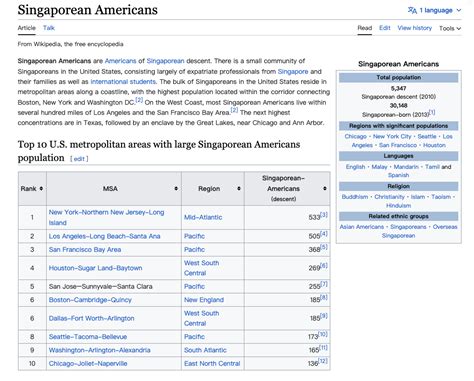Sort table by Region column arrows

(239, 188)
